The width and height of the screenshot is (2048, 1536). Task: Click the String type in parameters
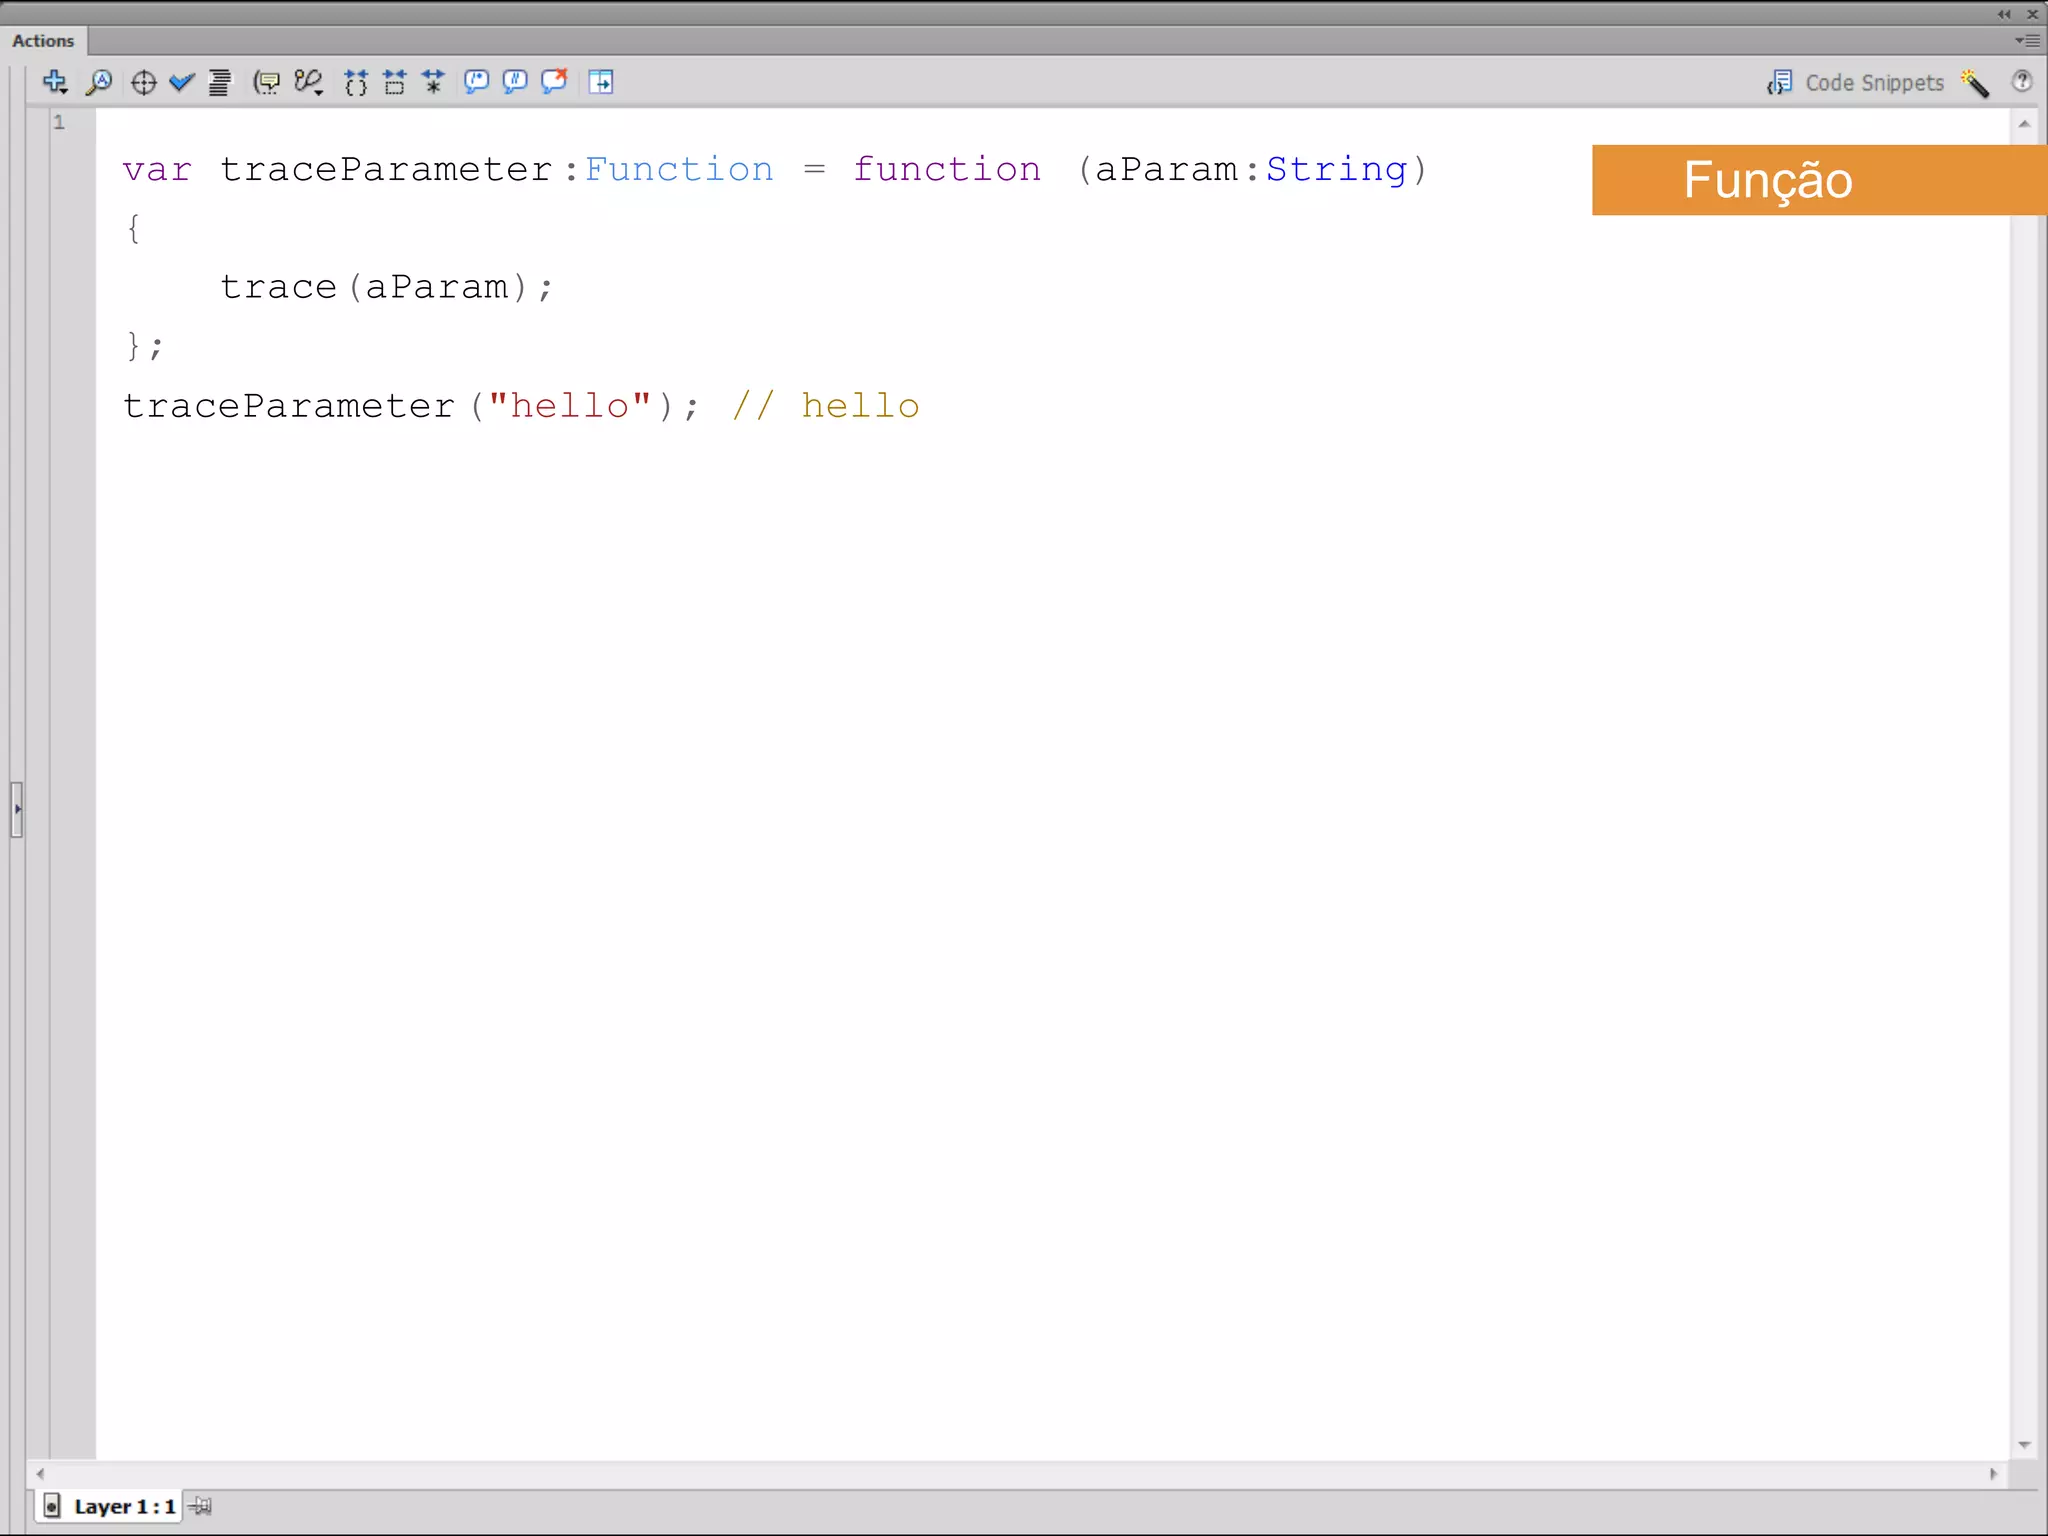pos(1337,170)
